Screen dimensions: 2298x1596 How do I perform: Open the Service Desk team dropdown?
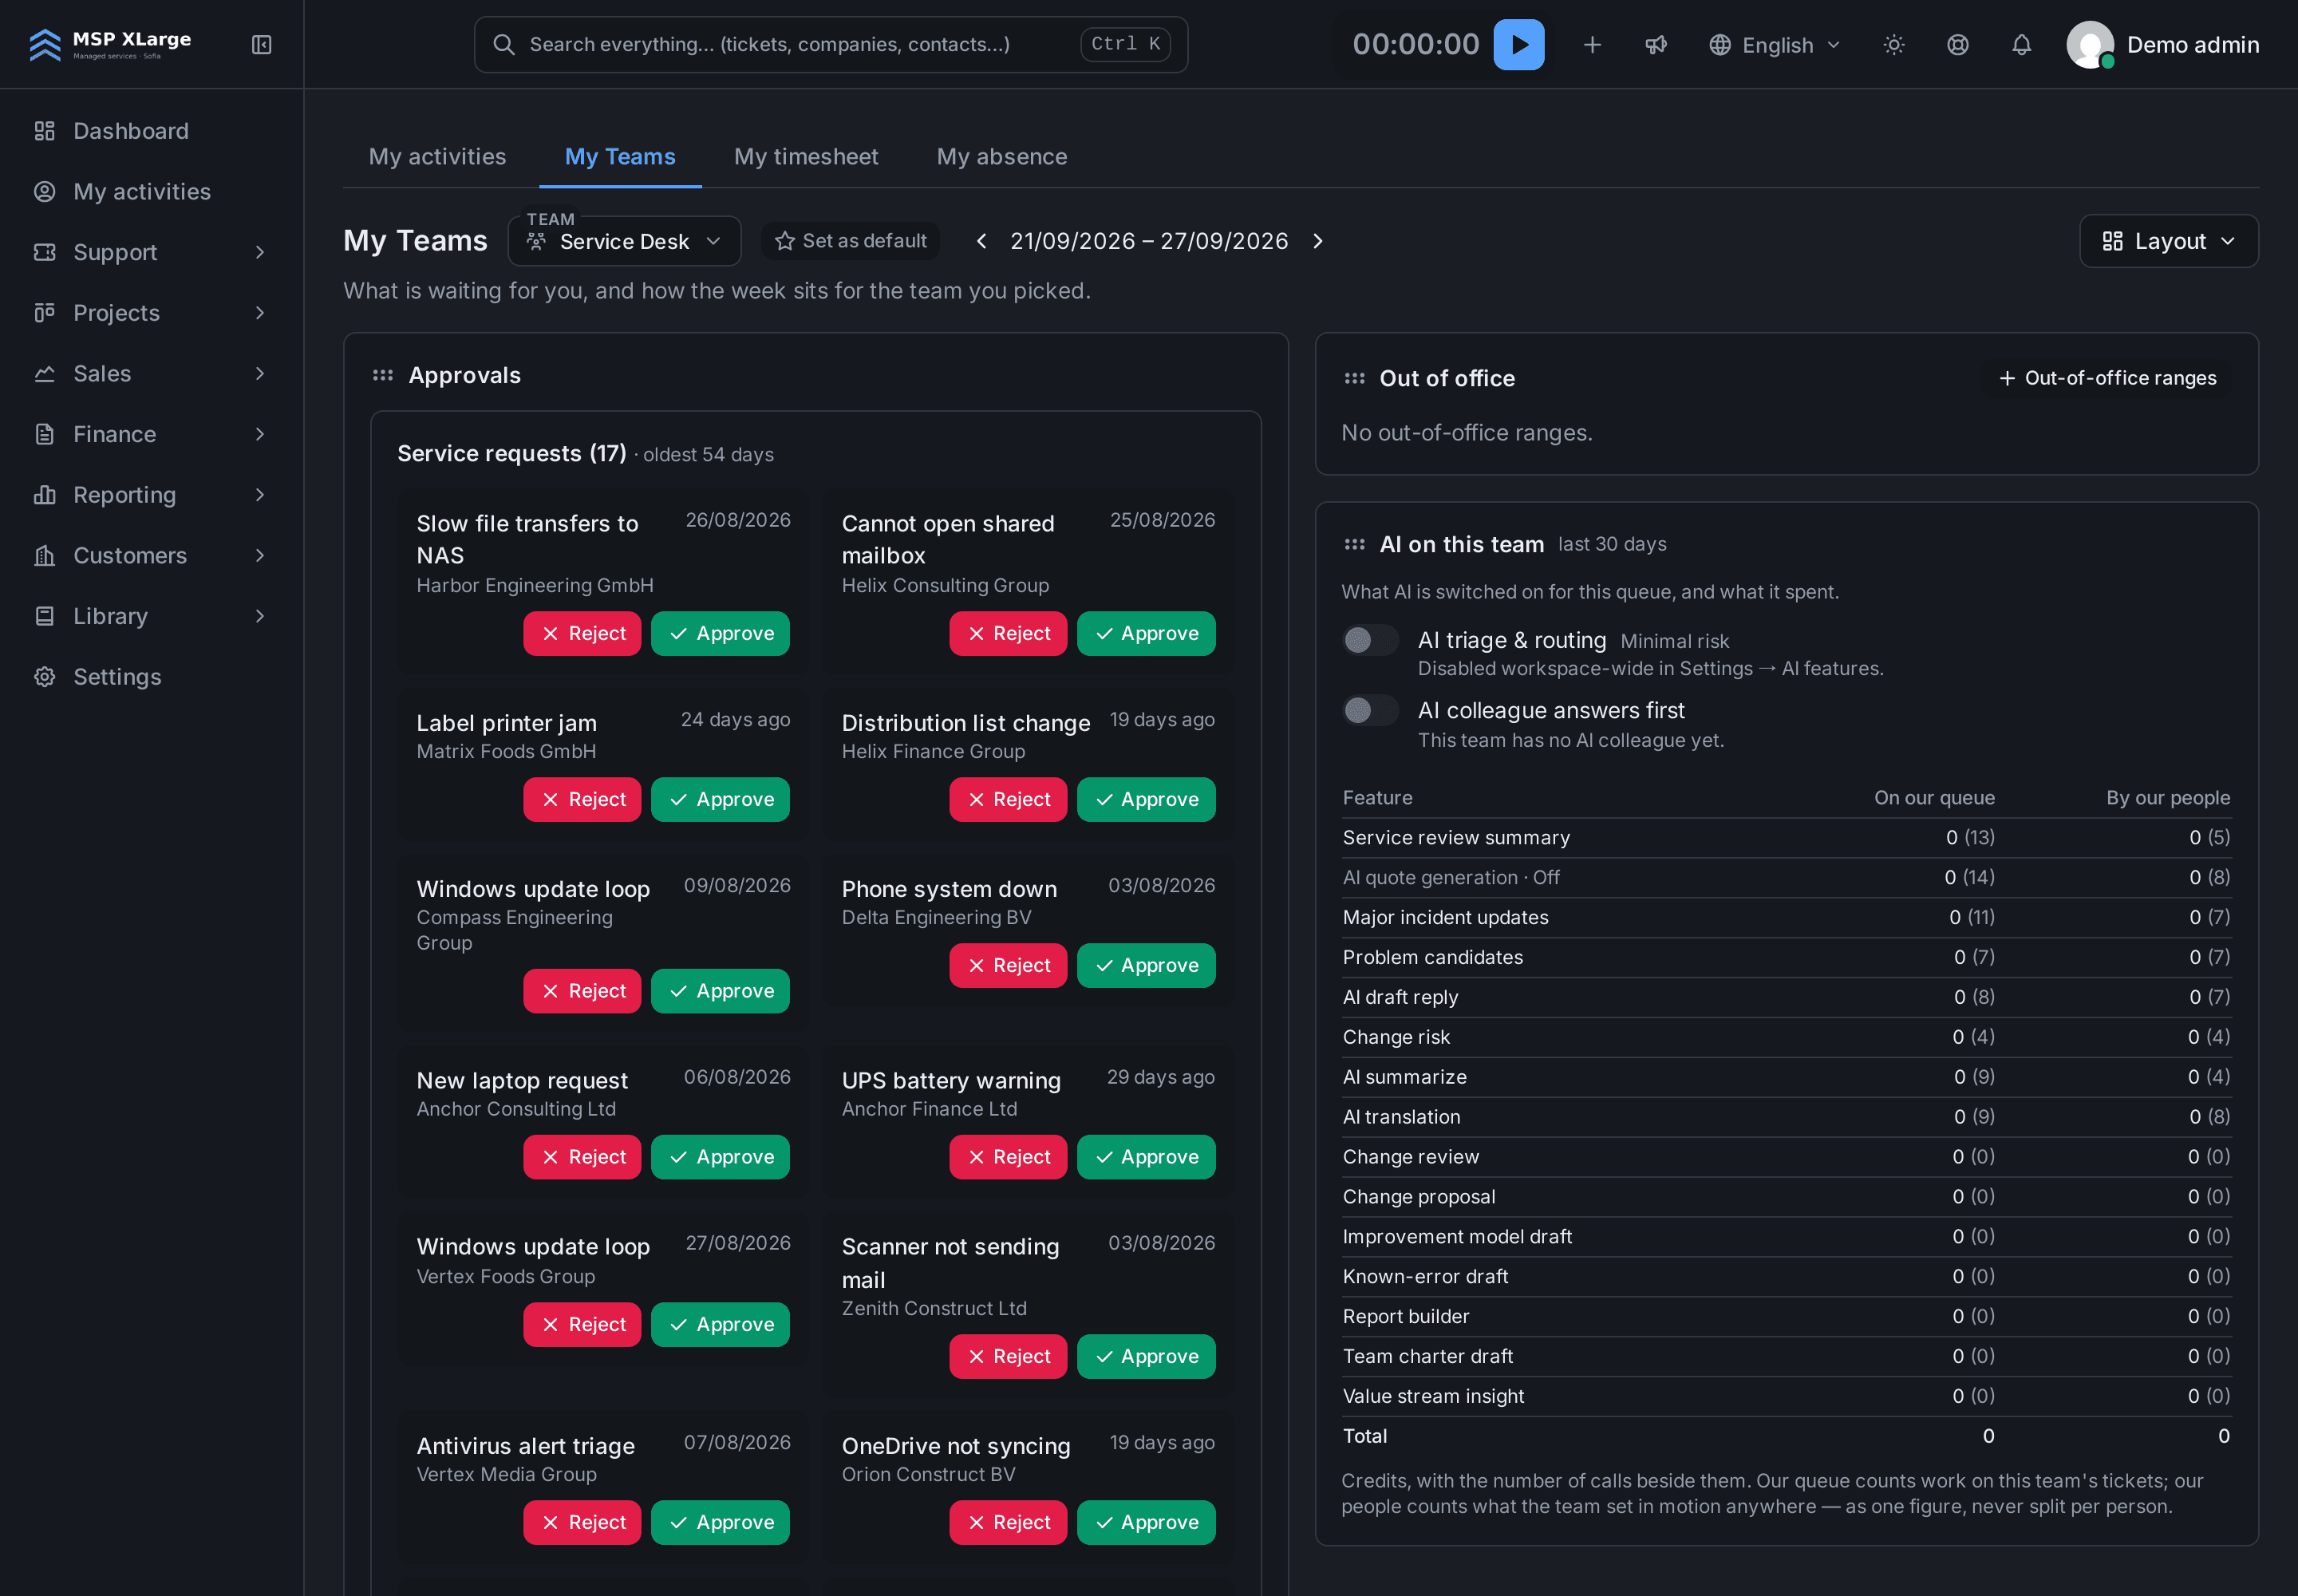click(624, 241)
